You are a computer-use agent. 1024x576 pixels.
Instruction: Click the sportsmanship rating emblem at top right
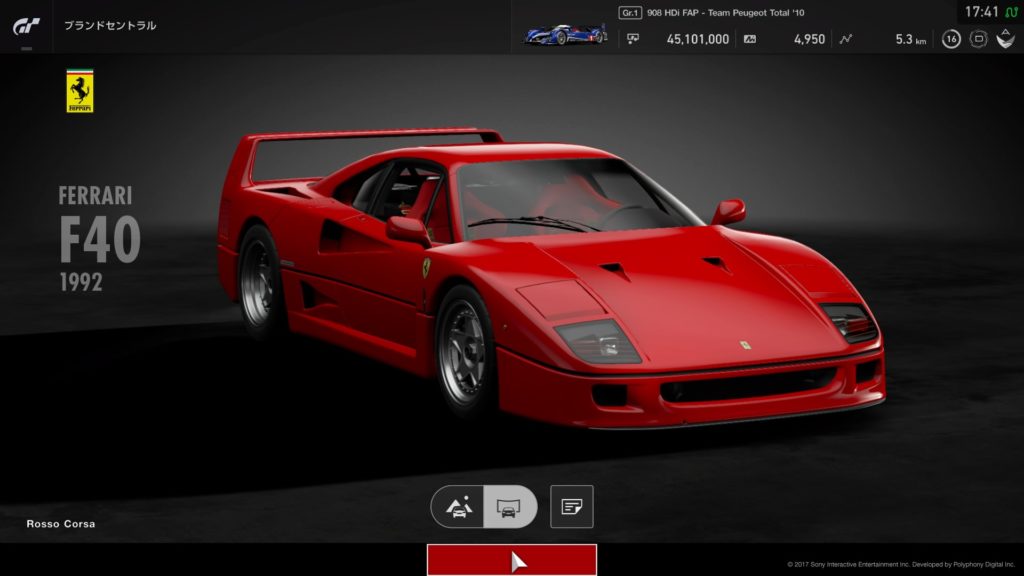[x=1005, y=39]
